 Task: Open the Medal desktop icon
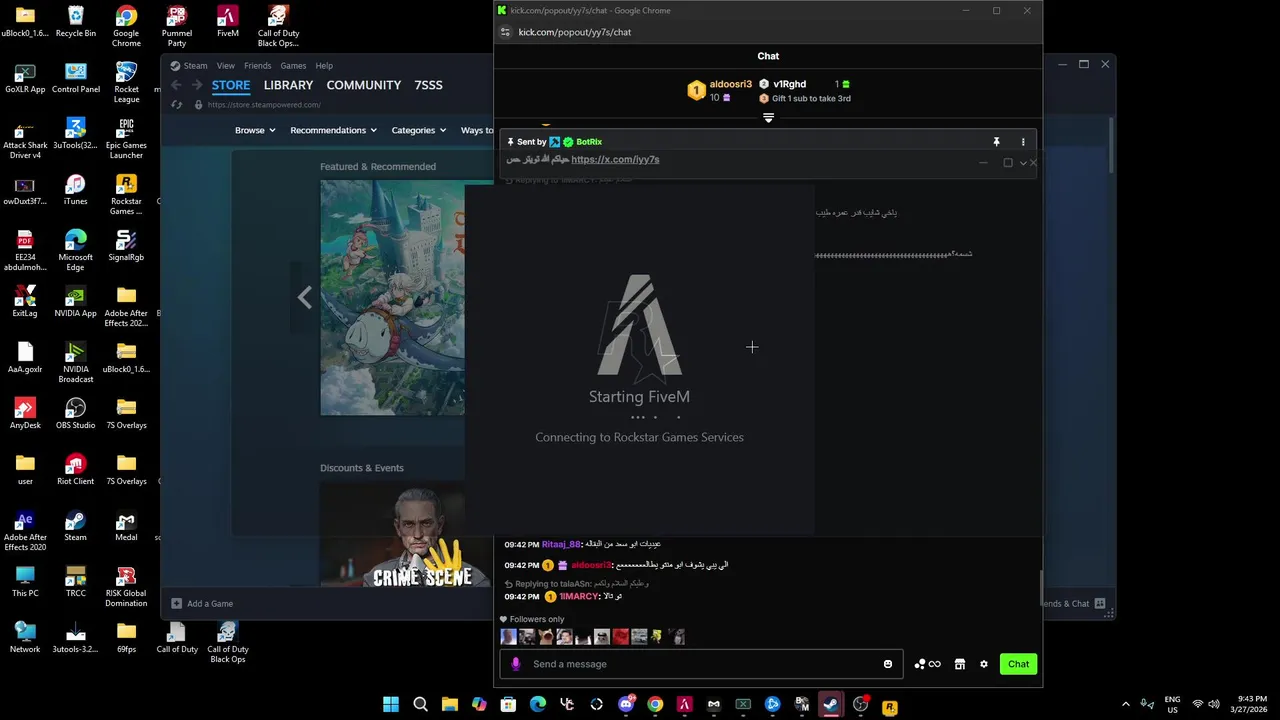pyautogui.click(x=126, y=525)
